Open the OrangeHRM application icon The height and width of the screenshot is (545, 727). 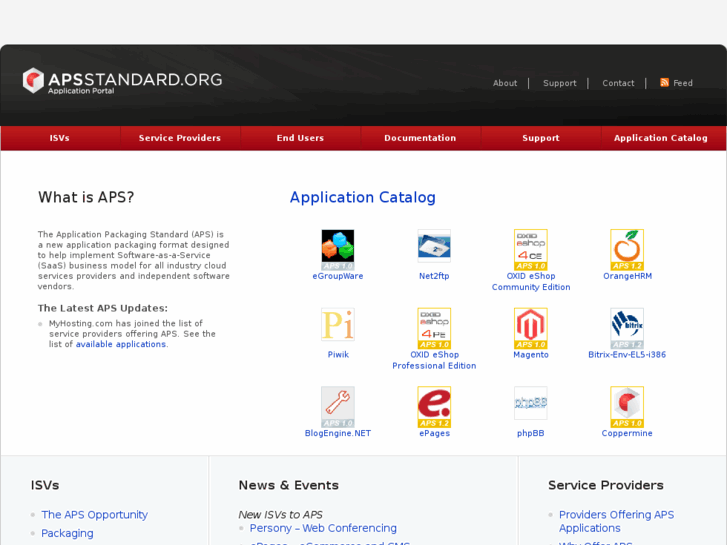pyautogui.click(x=627, y=250)
